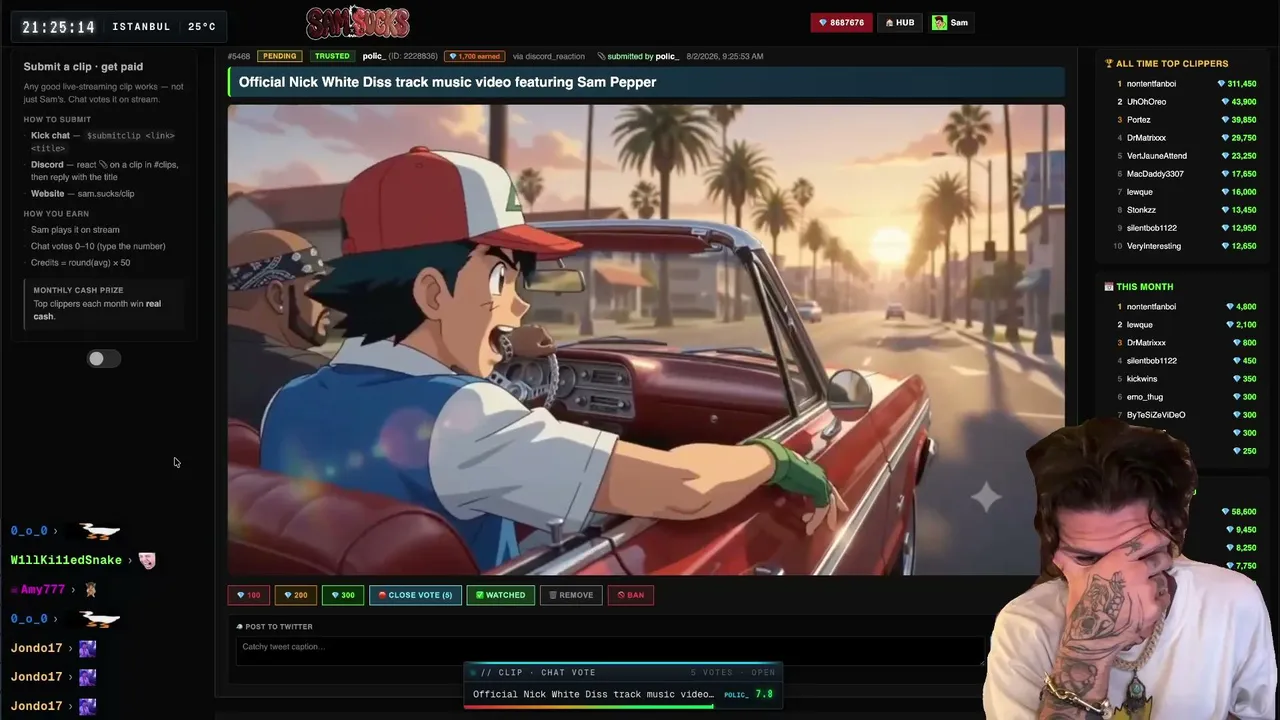Viewport: 1280px width, 720px height.
Task: Click chat user W1llKi11edSnake
Action: (x=66, y=560)
